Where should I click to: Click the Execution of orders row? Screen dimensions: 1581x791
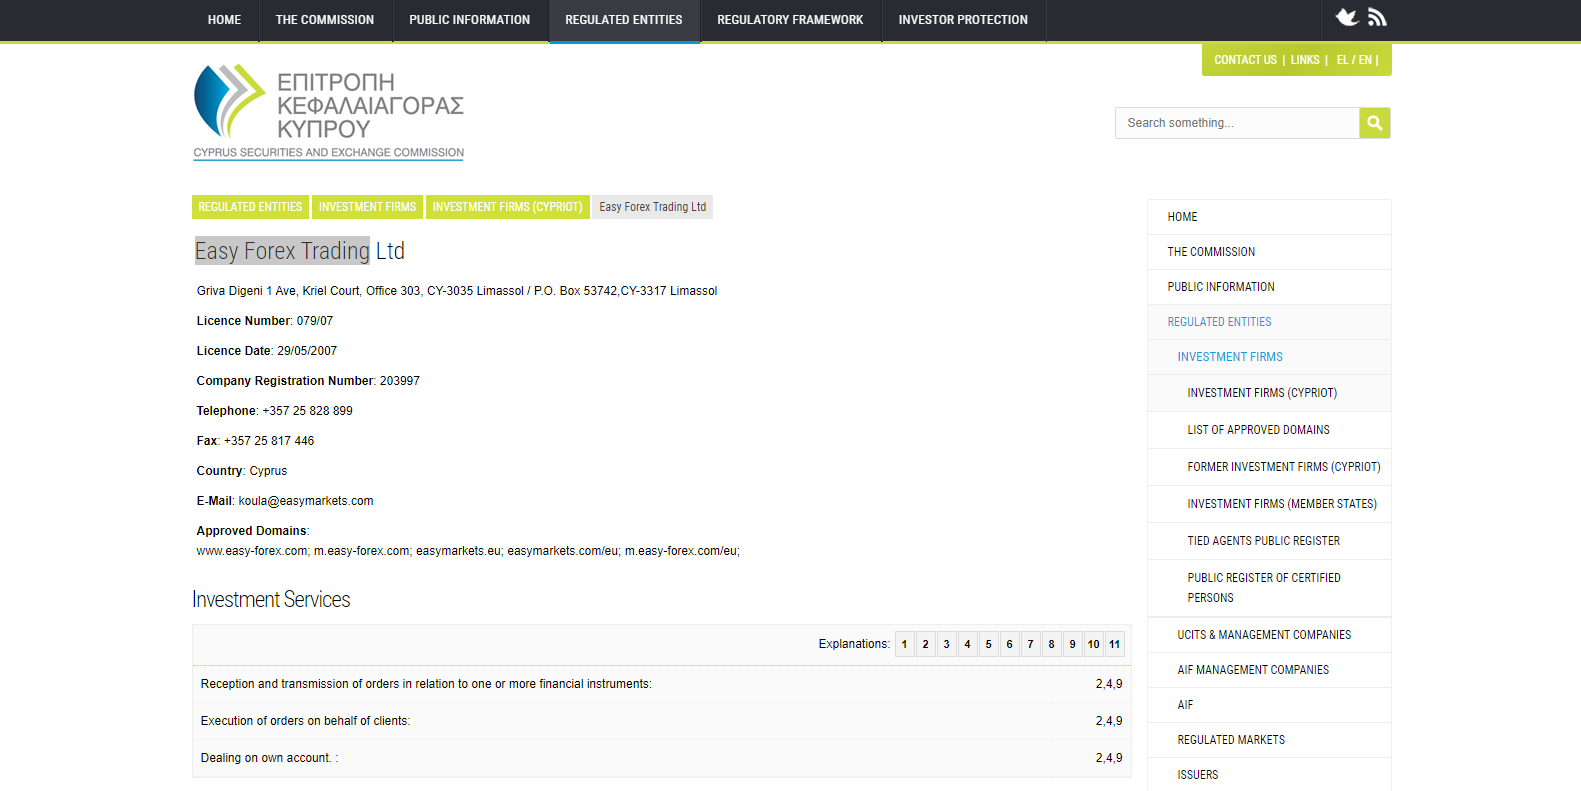pyautogui.click(x=662, y=721)
